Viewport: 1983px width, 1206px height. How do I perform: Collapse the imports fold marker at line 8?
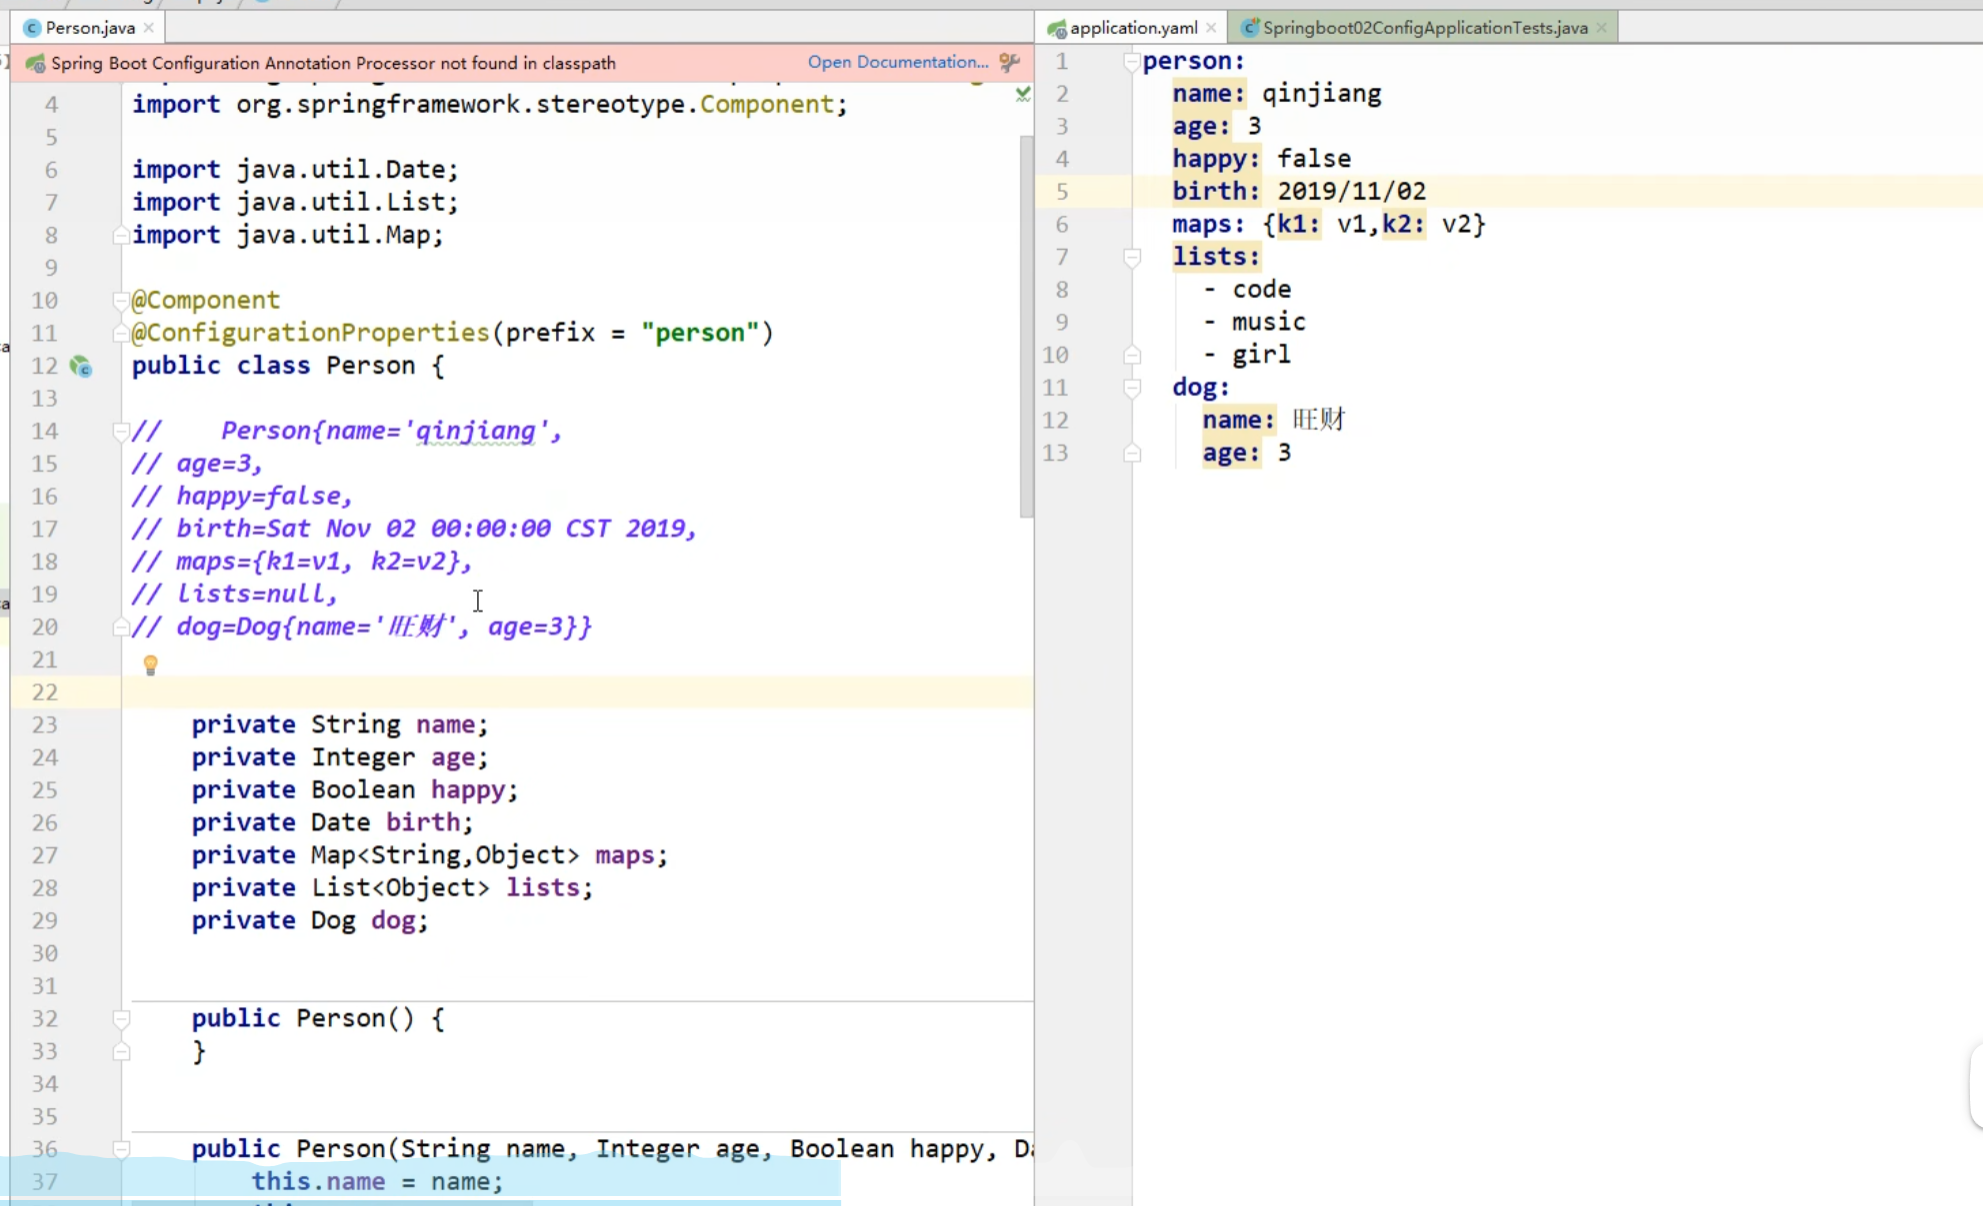(121, 236)
